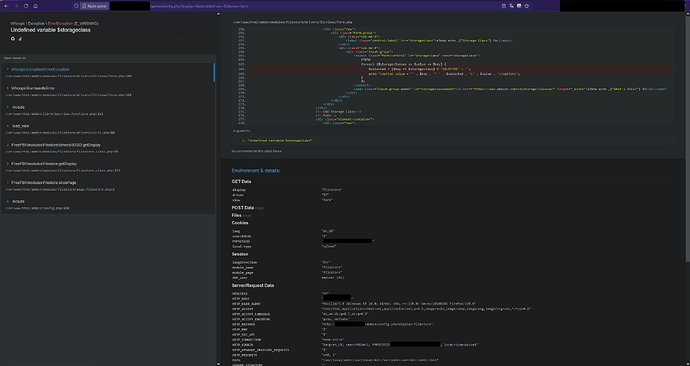Click the 'Nicht sicher' security indicator

click(x=95, y=6)
